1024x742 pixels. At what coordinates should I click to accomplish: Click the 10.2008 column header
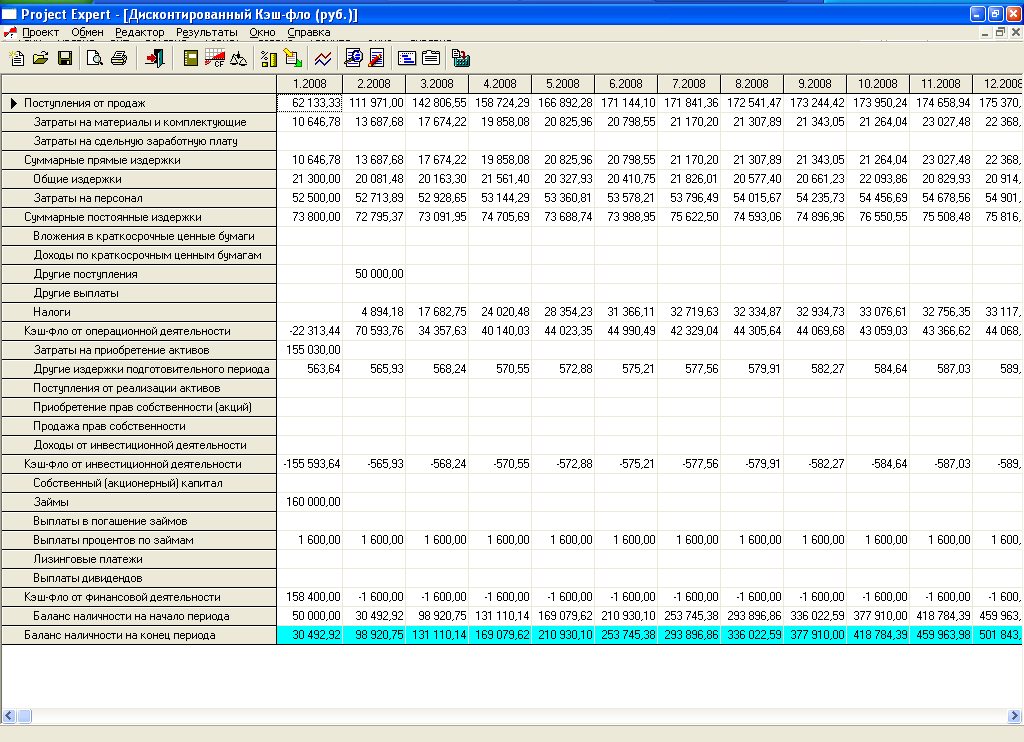click(x=877, y=84)
